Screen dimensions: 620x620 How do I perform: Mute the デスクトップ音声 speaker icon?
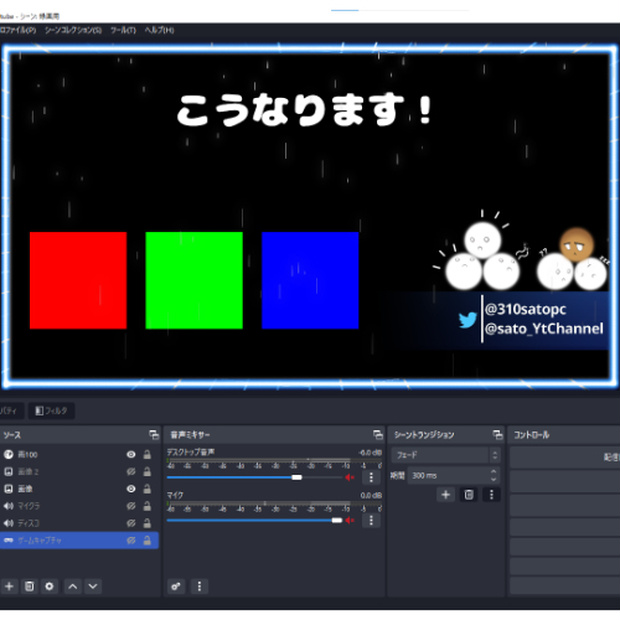pos(350,477)
